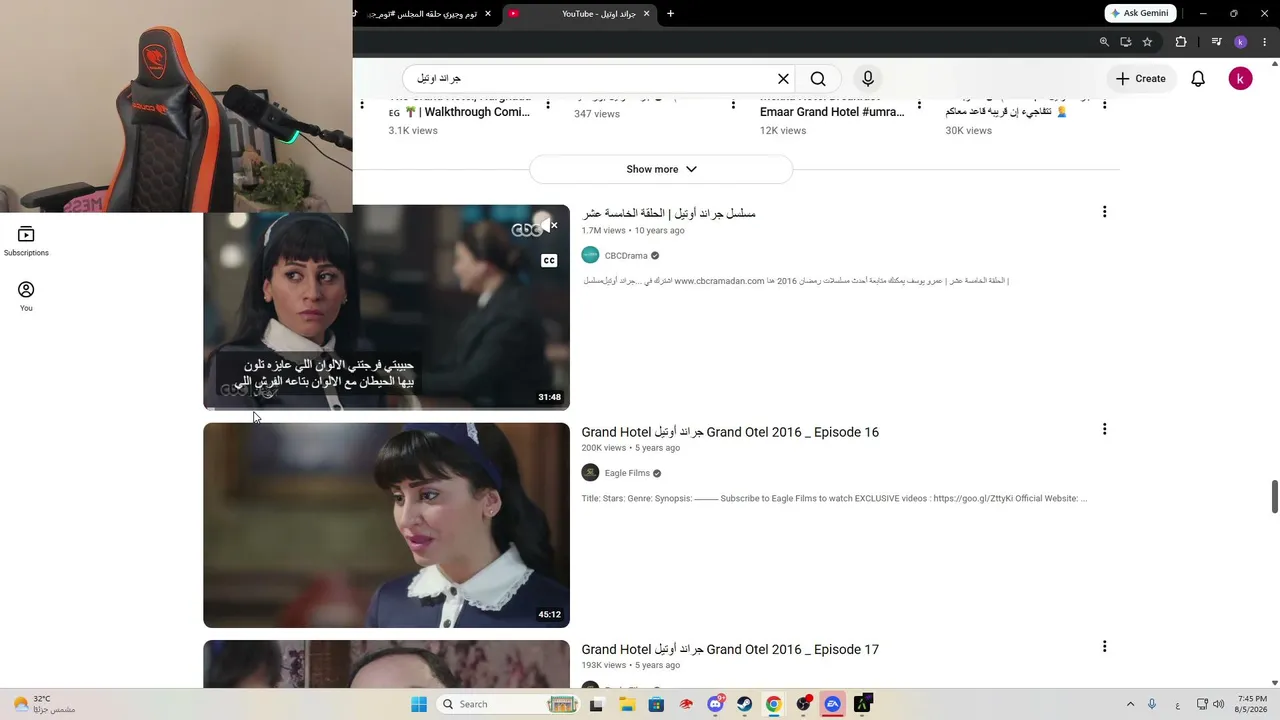The height and width of the screenshot is (720, 1280).
Task: Open Grand Otel 2016 Episode 16 title
Action: coord(730,432)
